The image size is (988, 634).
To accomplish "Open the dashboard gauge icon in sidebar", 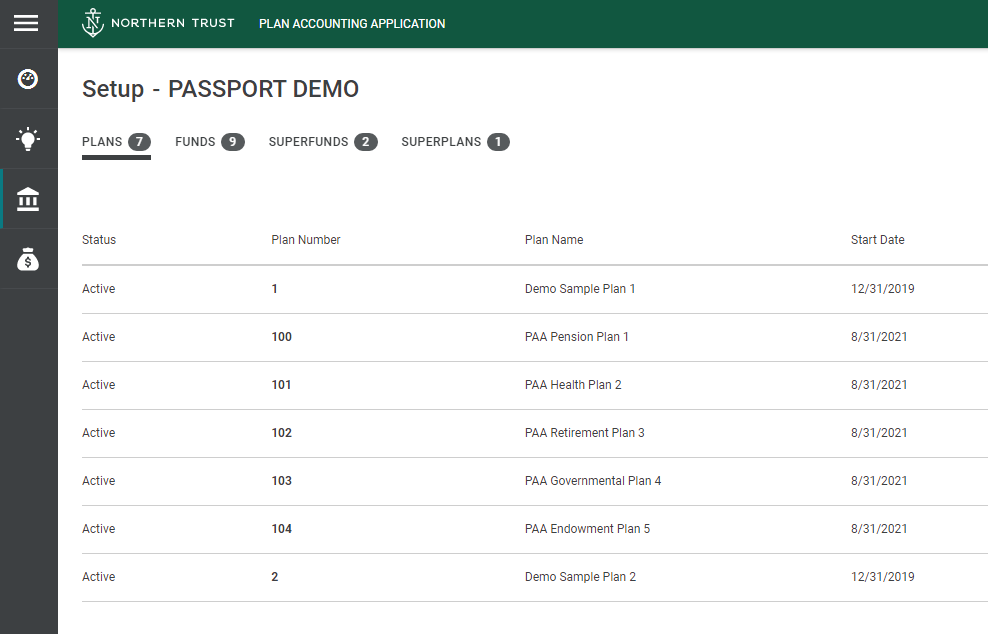I will click(x=28, y=79).
